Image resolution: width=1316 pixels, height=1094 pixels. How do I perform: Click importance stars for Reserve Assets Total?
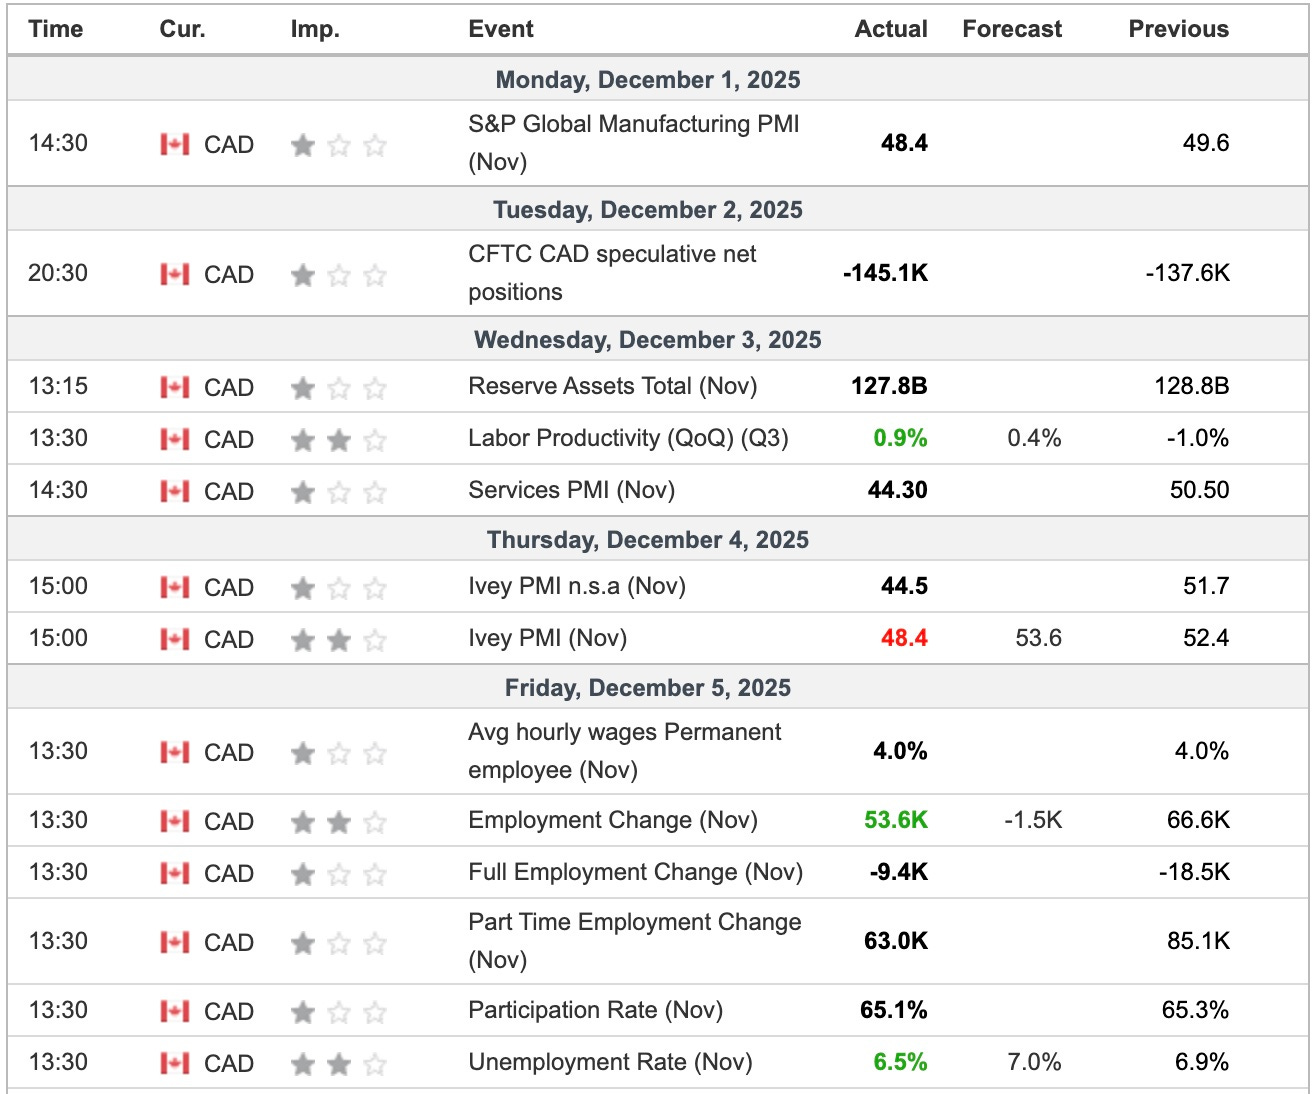[x=339, y=389]
